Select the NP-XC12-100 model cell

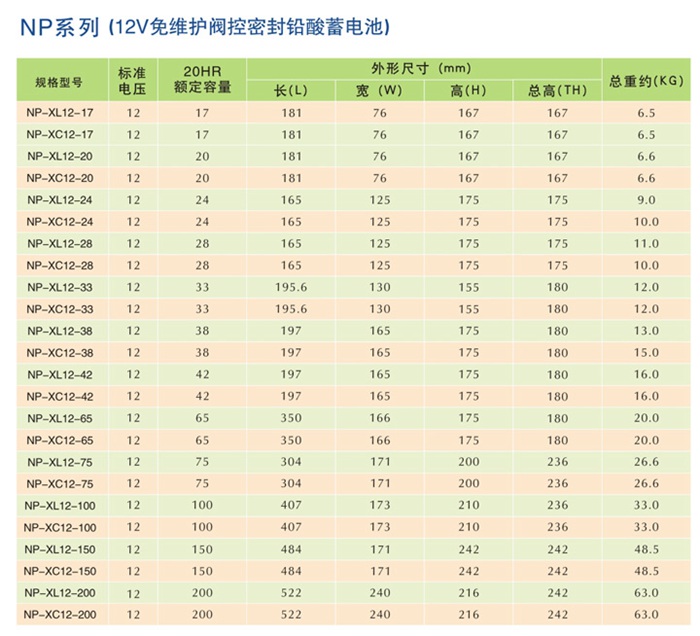point(60,526)
